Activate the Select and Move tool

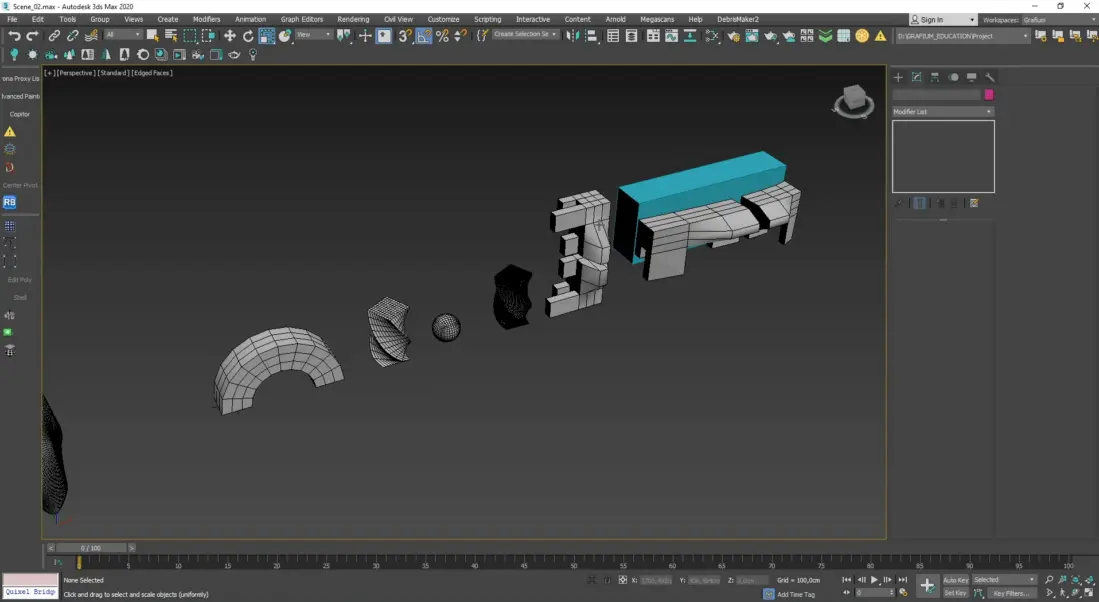(x=229, y=36)
